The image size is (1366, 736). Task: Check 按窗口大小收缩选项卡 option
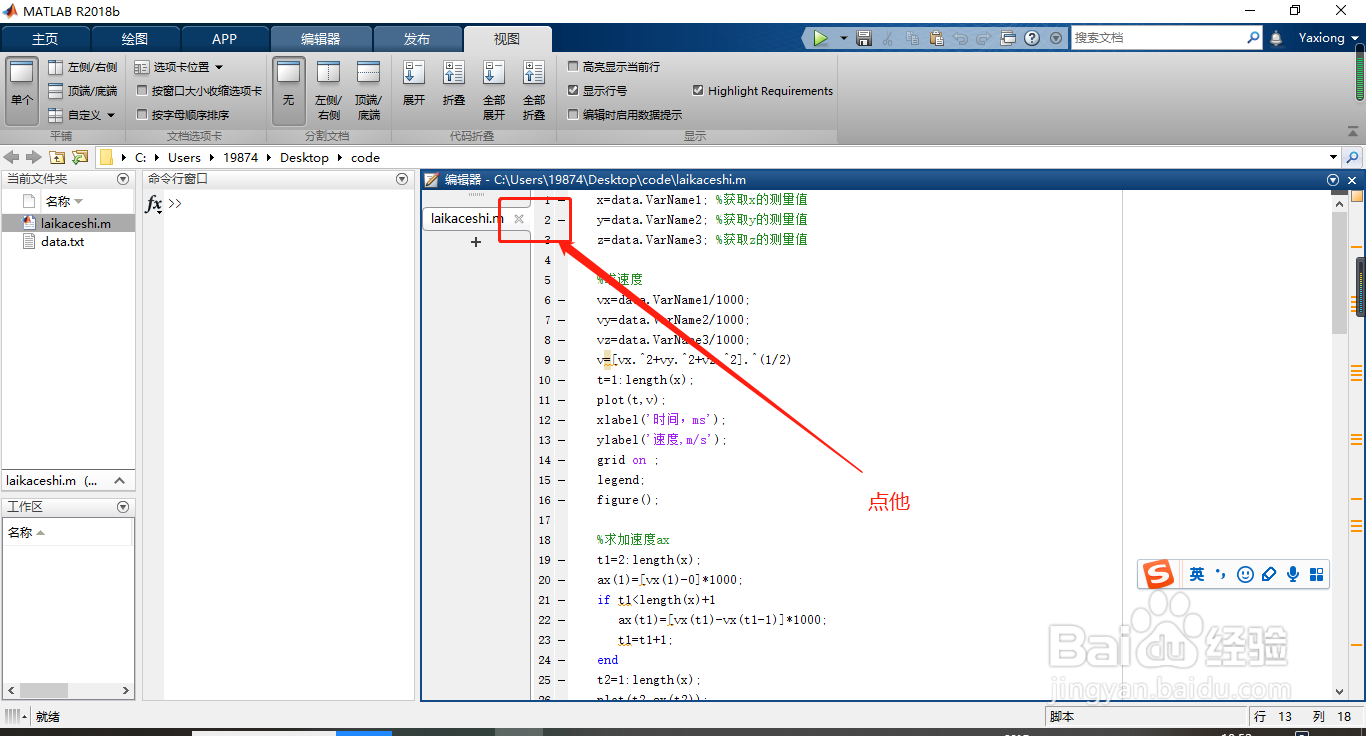pyautogui.click(x=142, y=90)
